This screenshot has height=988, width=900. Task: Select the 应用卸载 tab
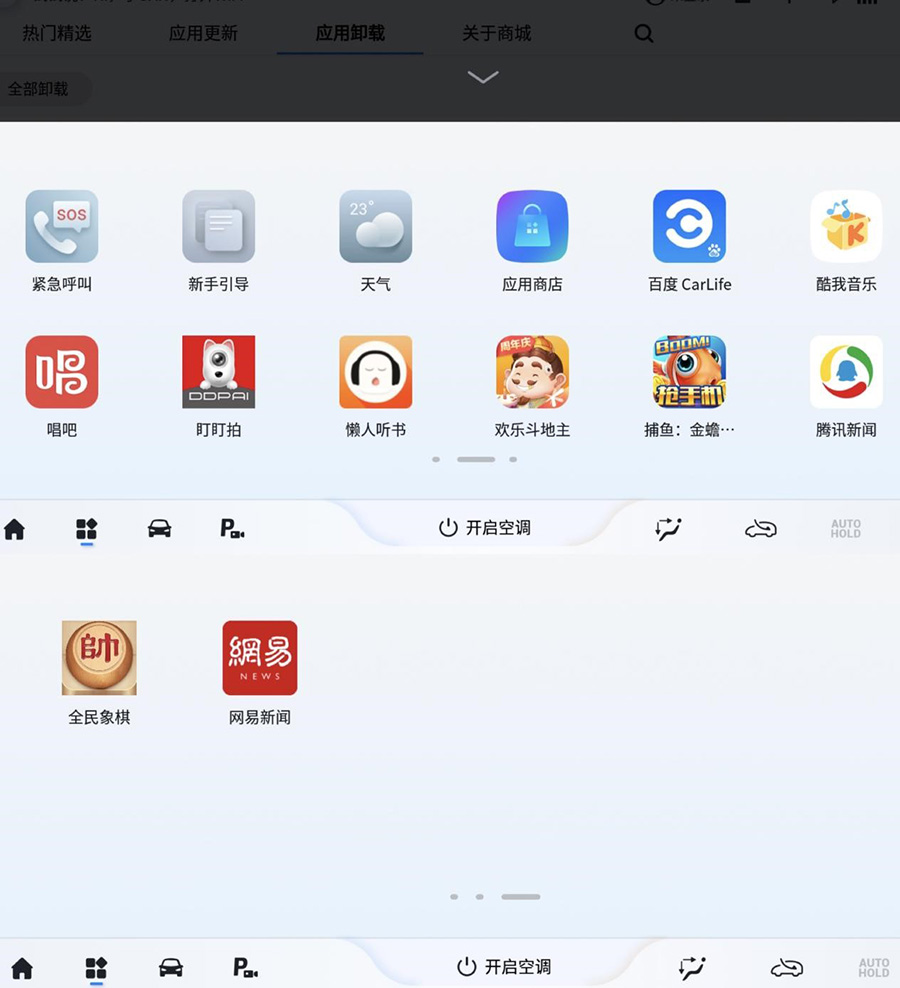coord(350,33)
